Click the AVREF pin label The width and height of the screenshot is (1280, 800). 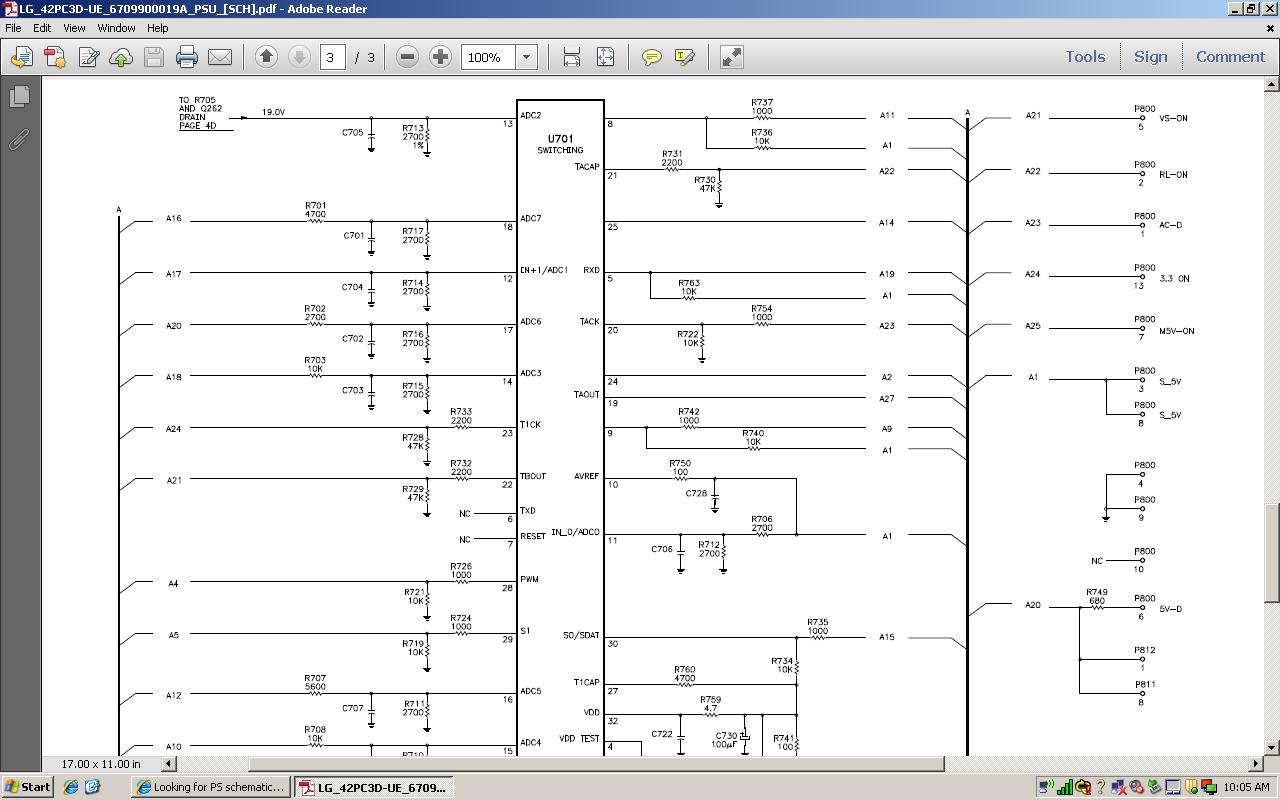(x=587, y=476)
